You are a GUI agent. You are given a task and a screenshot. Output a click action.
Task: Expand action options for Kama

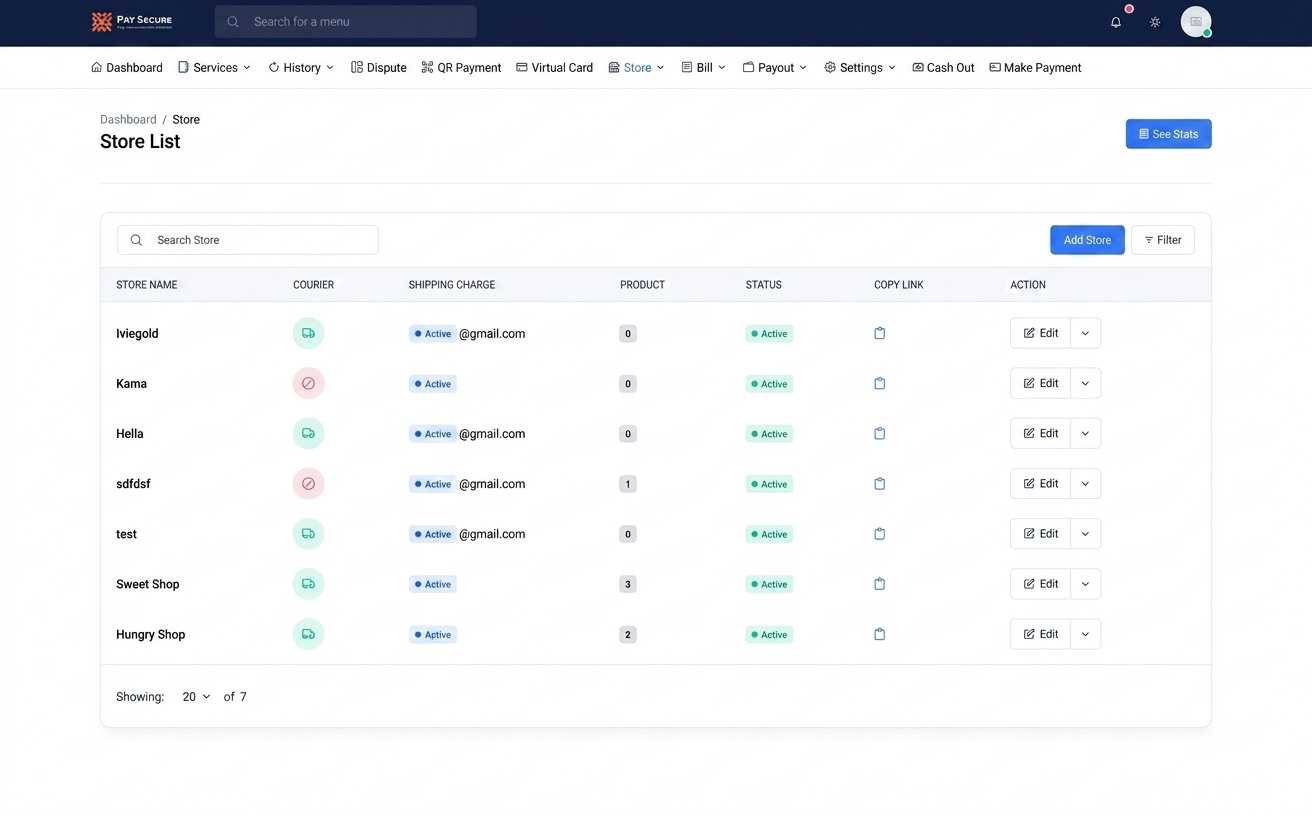[1085, 383]
